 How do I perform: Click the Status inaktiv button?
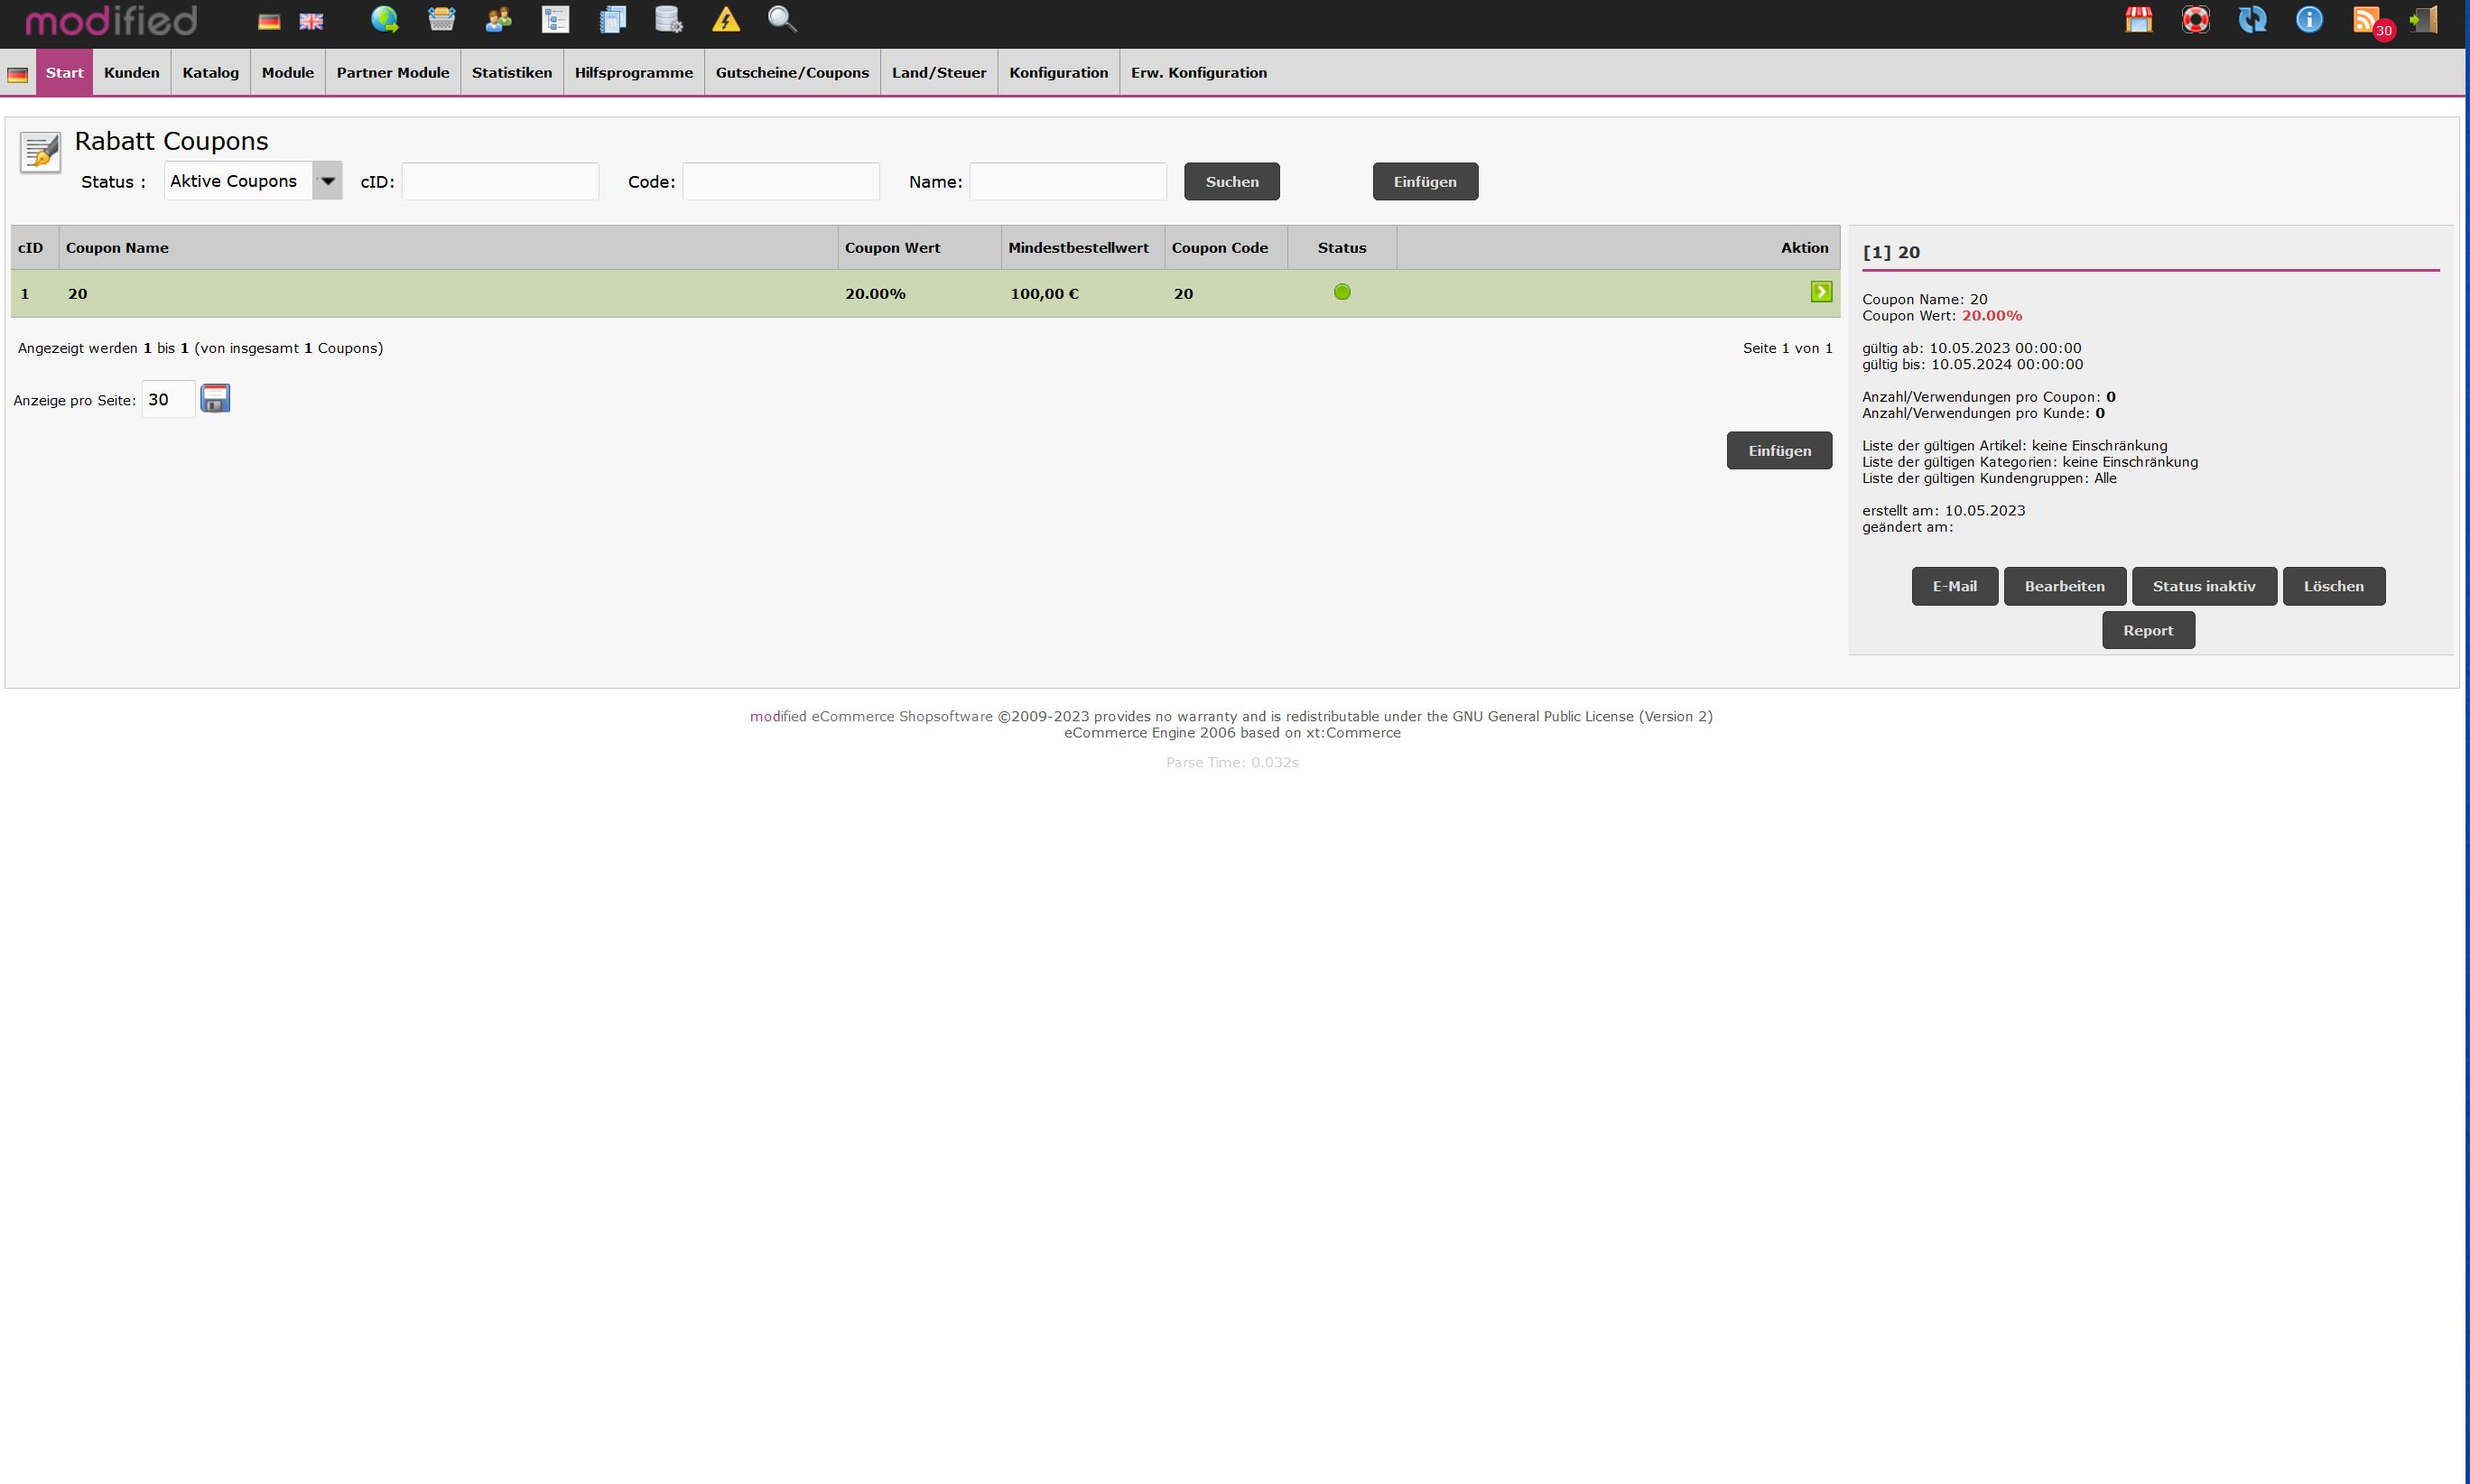2203,586
